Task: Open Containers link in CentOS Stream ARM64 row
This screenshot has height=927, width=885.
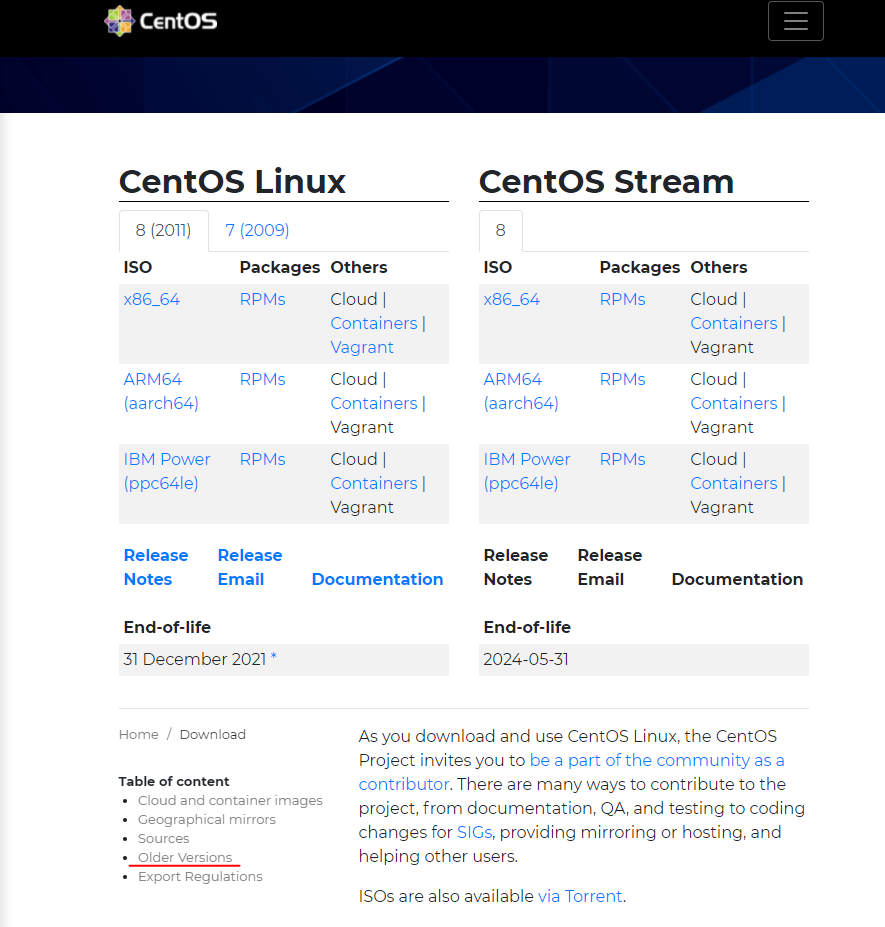Action: pyautogui.click(x=734, y=403)
